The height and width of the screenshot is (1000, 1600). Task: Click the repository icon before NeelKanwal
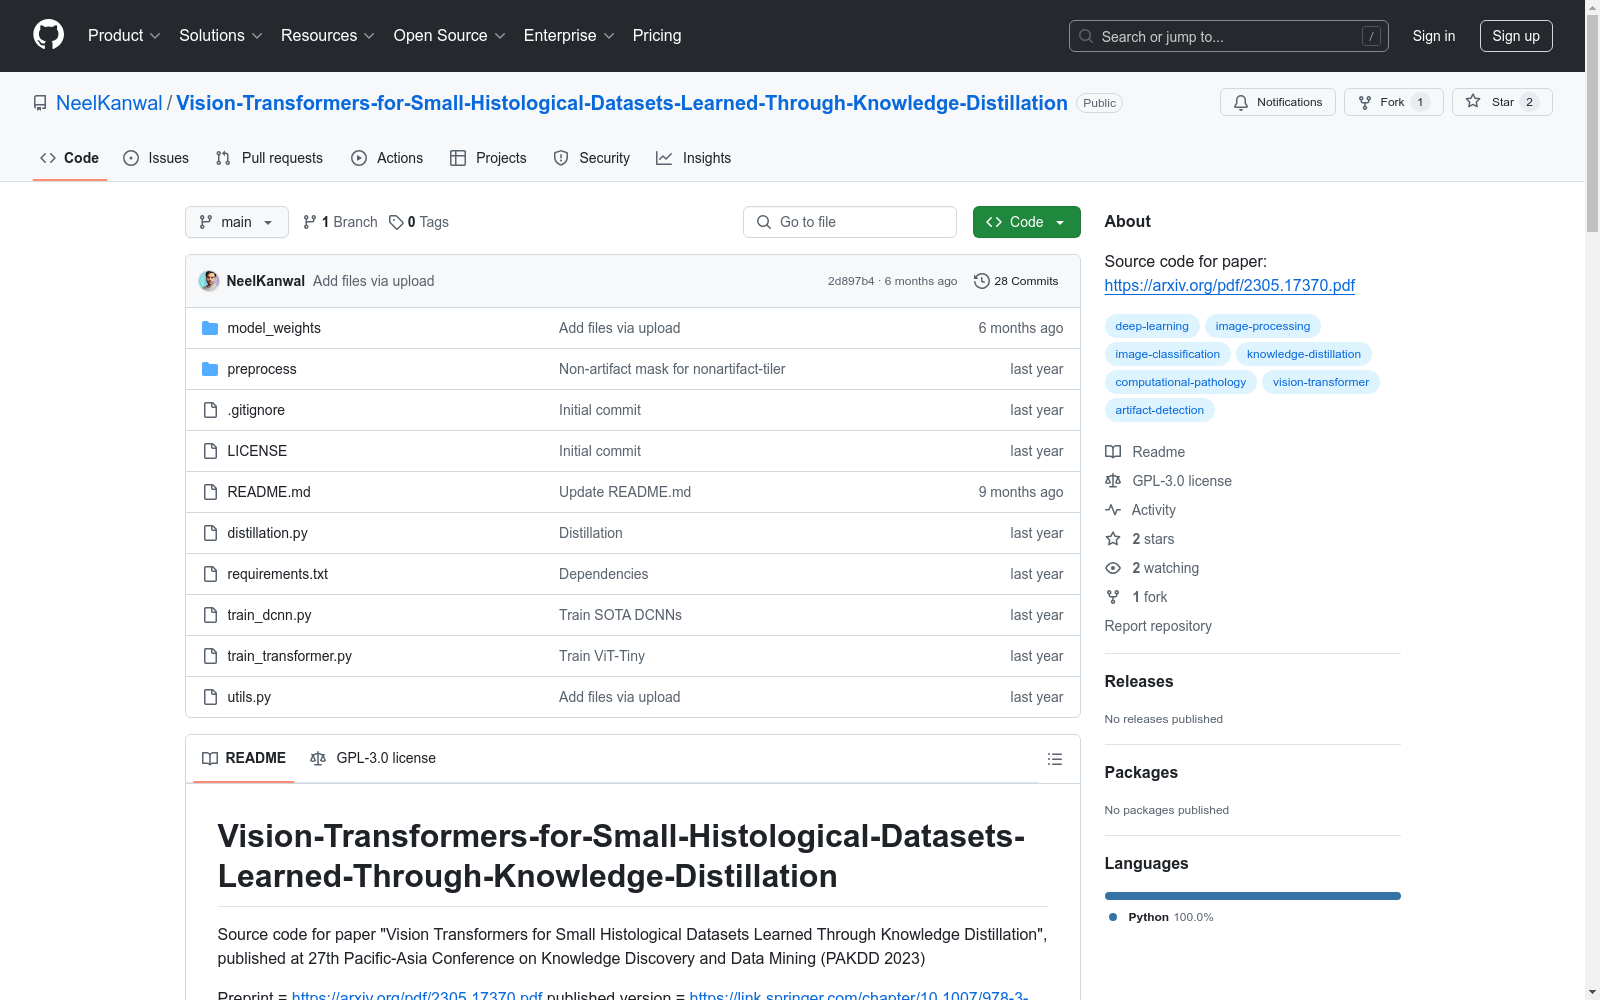(x=40, y=103)
